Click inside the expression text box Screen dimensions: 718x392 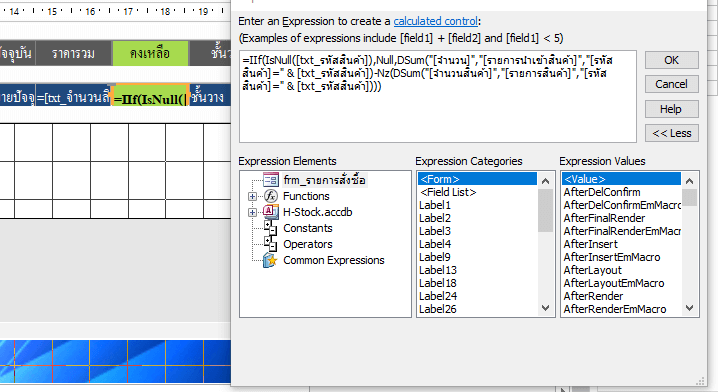[x=438, y=96]
